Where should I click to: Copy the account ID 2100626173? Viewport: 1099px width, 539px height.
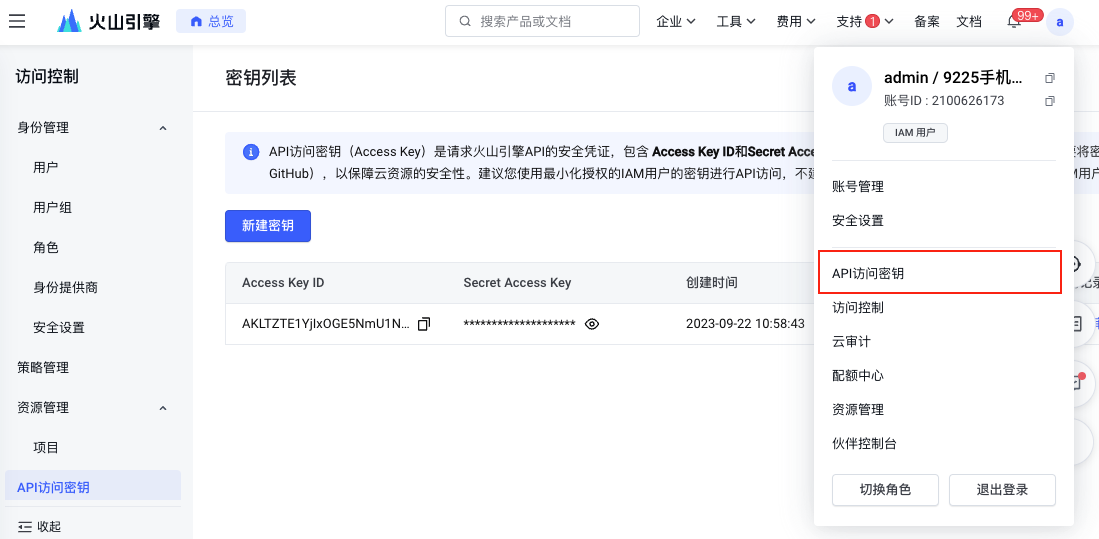pyautogui.click(x=1049, y=101)
